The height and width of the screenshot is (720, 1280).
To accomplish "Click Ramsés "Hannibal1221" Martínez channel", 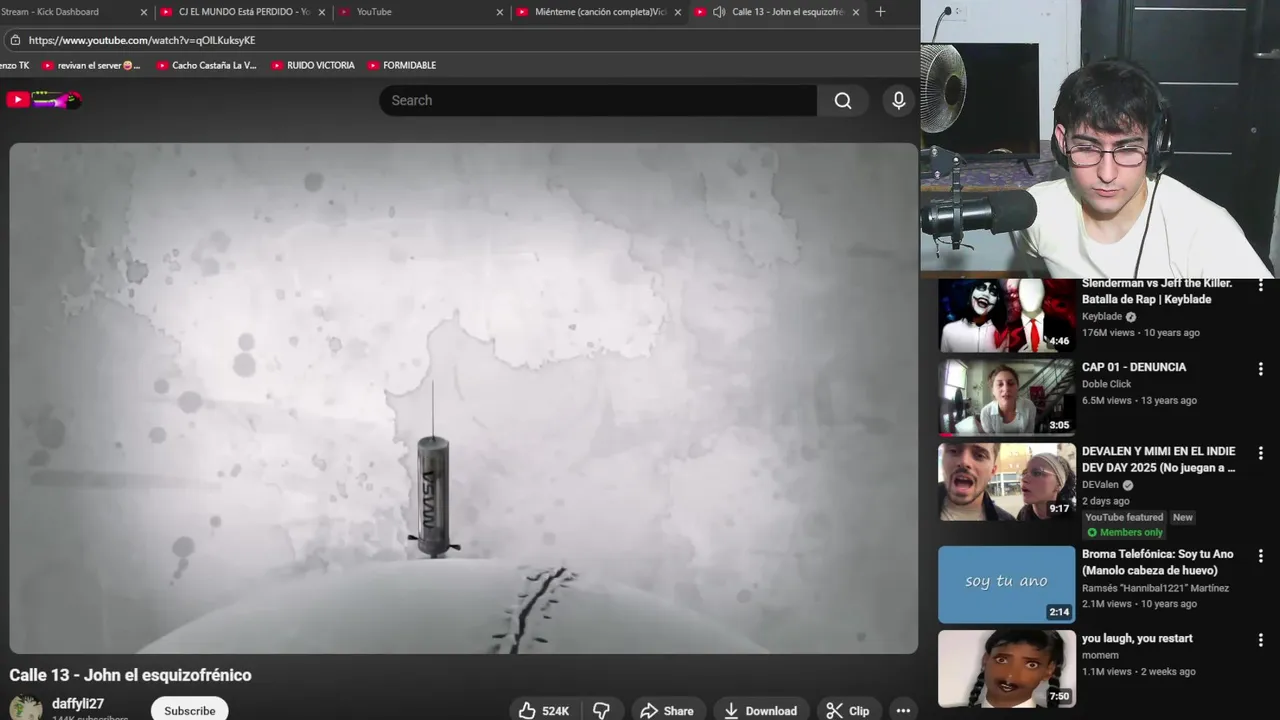I will point(1156,588).
